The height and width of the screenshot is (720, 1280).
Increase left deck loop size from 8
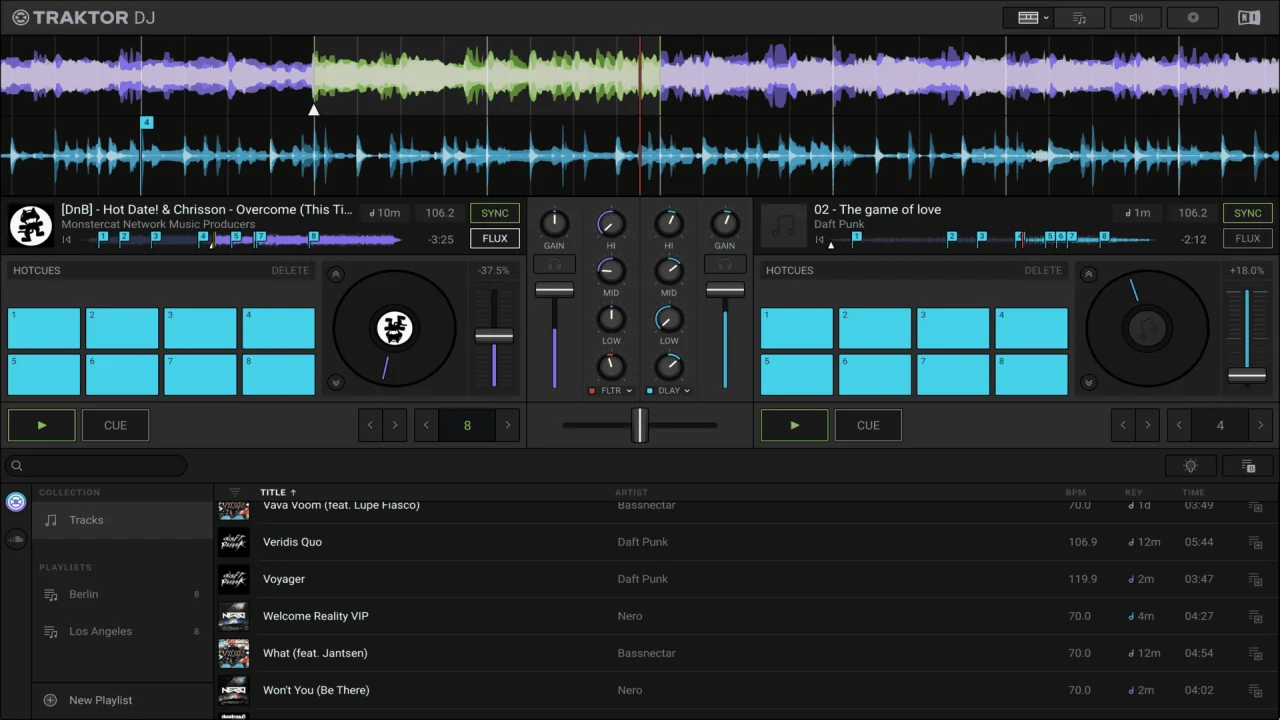coord(508,425)
